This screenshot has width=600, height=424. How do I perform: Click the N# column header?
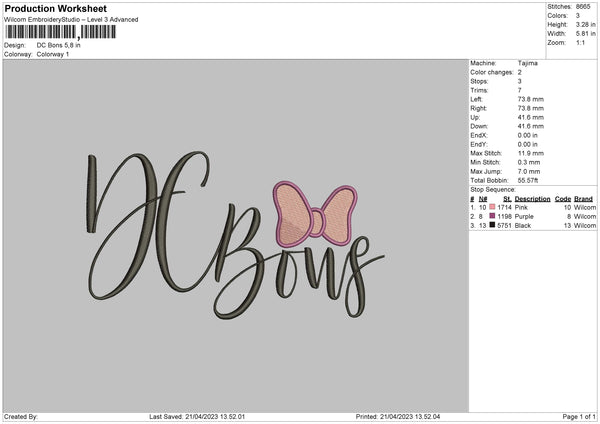pyautogui.click(x=483, y=199)
